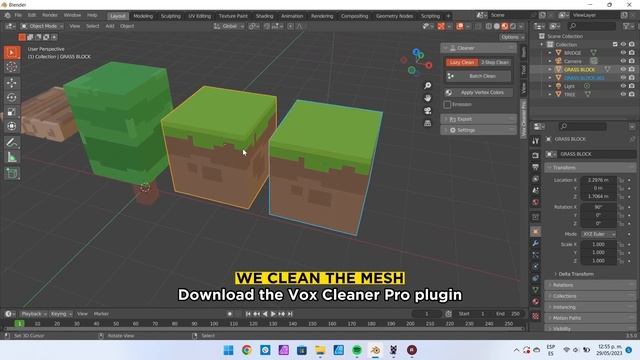The width and height of the screenshot is (640, 360).
Task: Expand the Settings panel in Vox Cleaner
Action: (x=478, y=130)
